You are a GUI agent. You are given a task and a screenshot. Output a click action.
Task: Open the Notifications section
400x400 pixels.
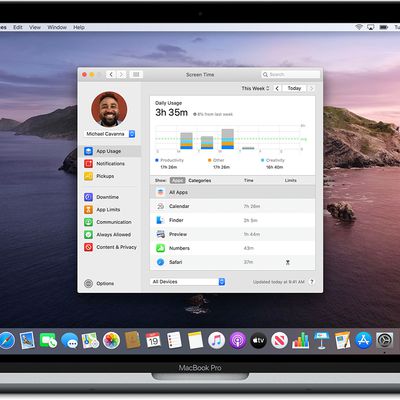(x=104, y=164)
